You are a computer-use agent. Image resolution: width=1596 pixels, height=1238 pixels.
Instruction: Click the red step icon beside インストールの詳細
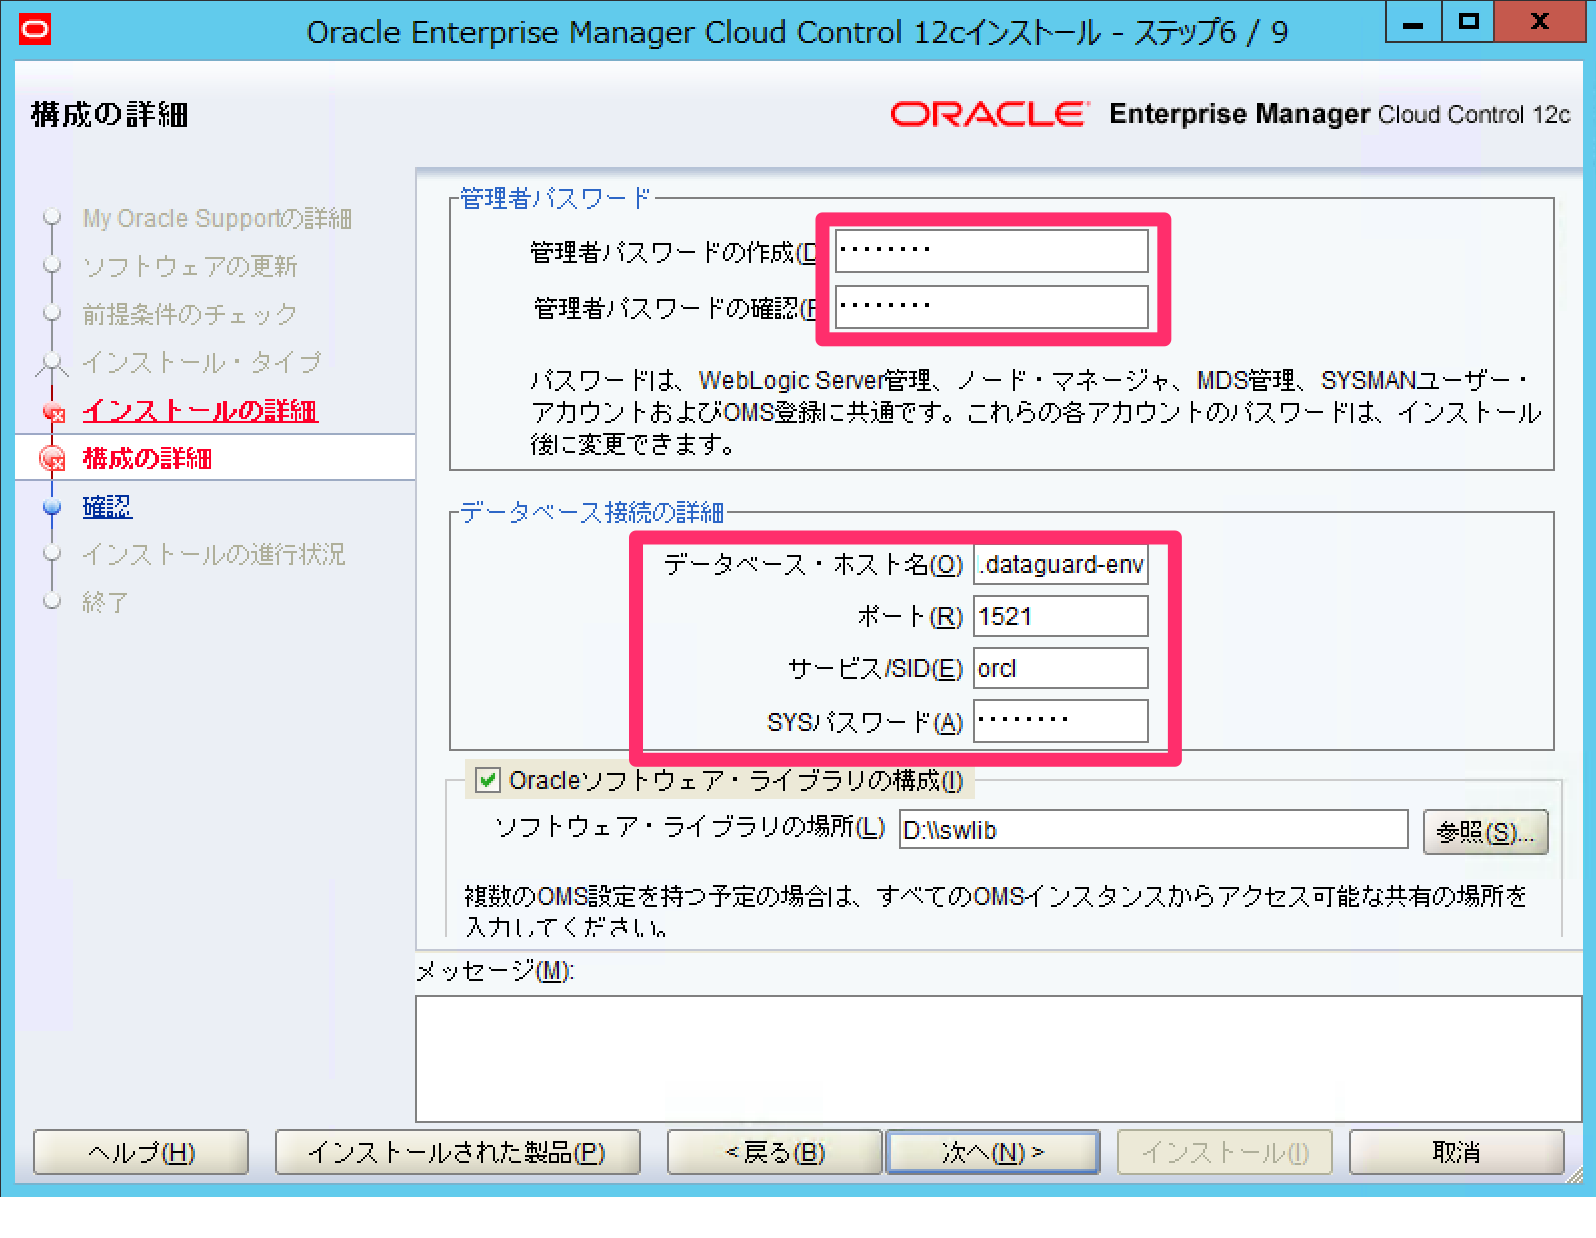(x=54, y=412)
